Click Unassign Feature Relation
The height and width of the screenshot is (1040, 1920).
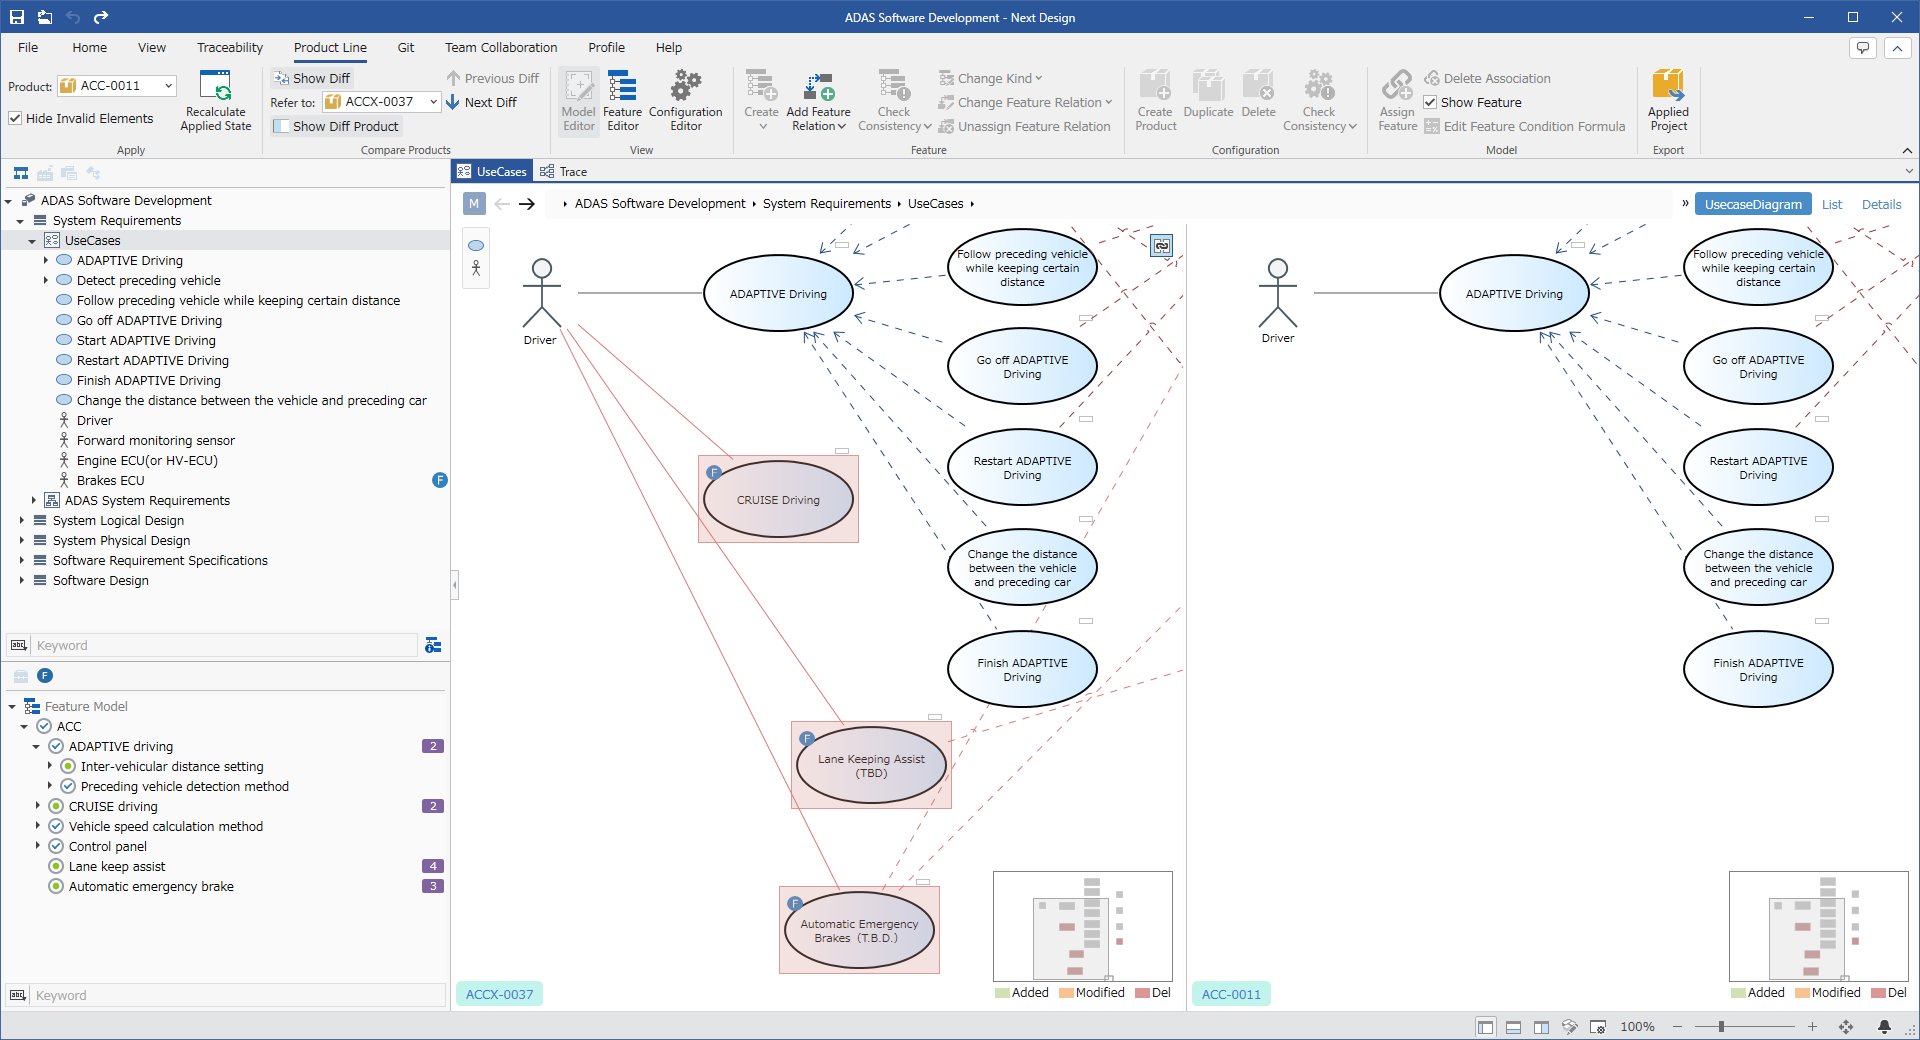[1025, 126]
